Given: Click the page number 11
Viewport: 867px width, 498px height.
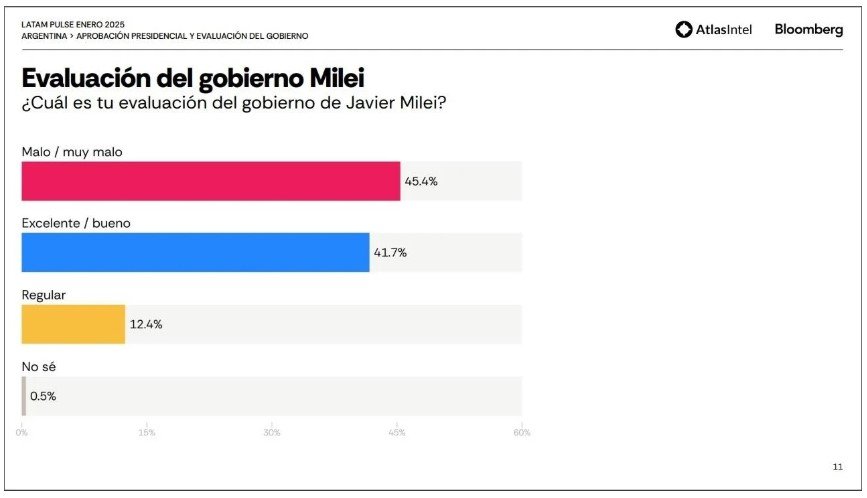Looking at the screenshot, I should (x=837, y=466).
